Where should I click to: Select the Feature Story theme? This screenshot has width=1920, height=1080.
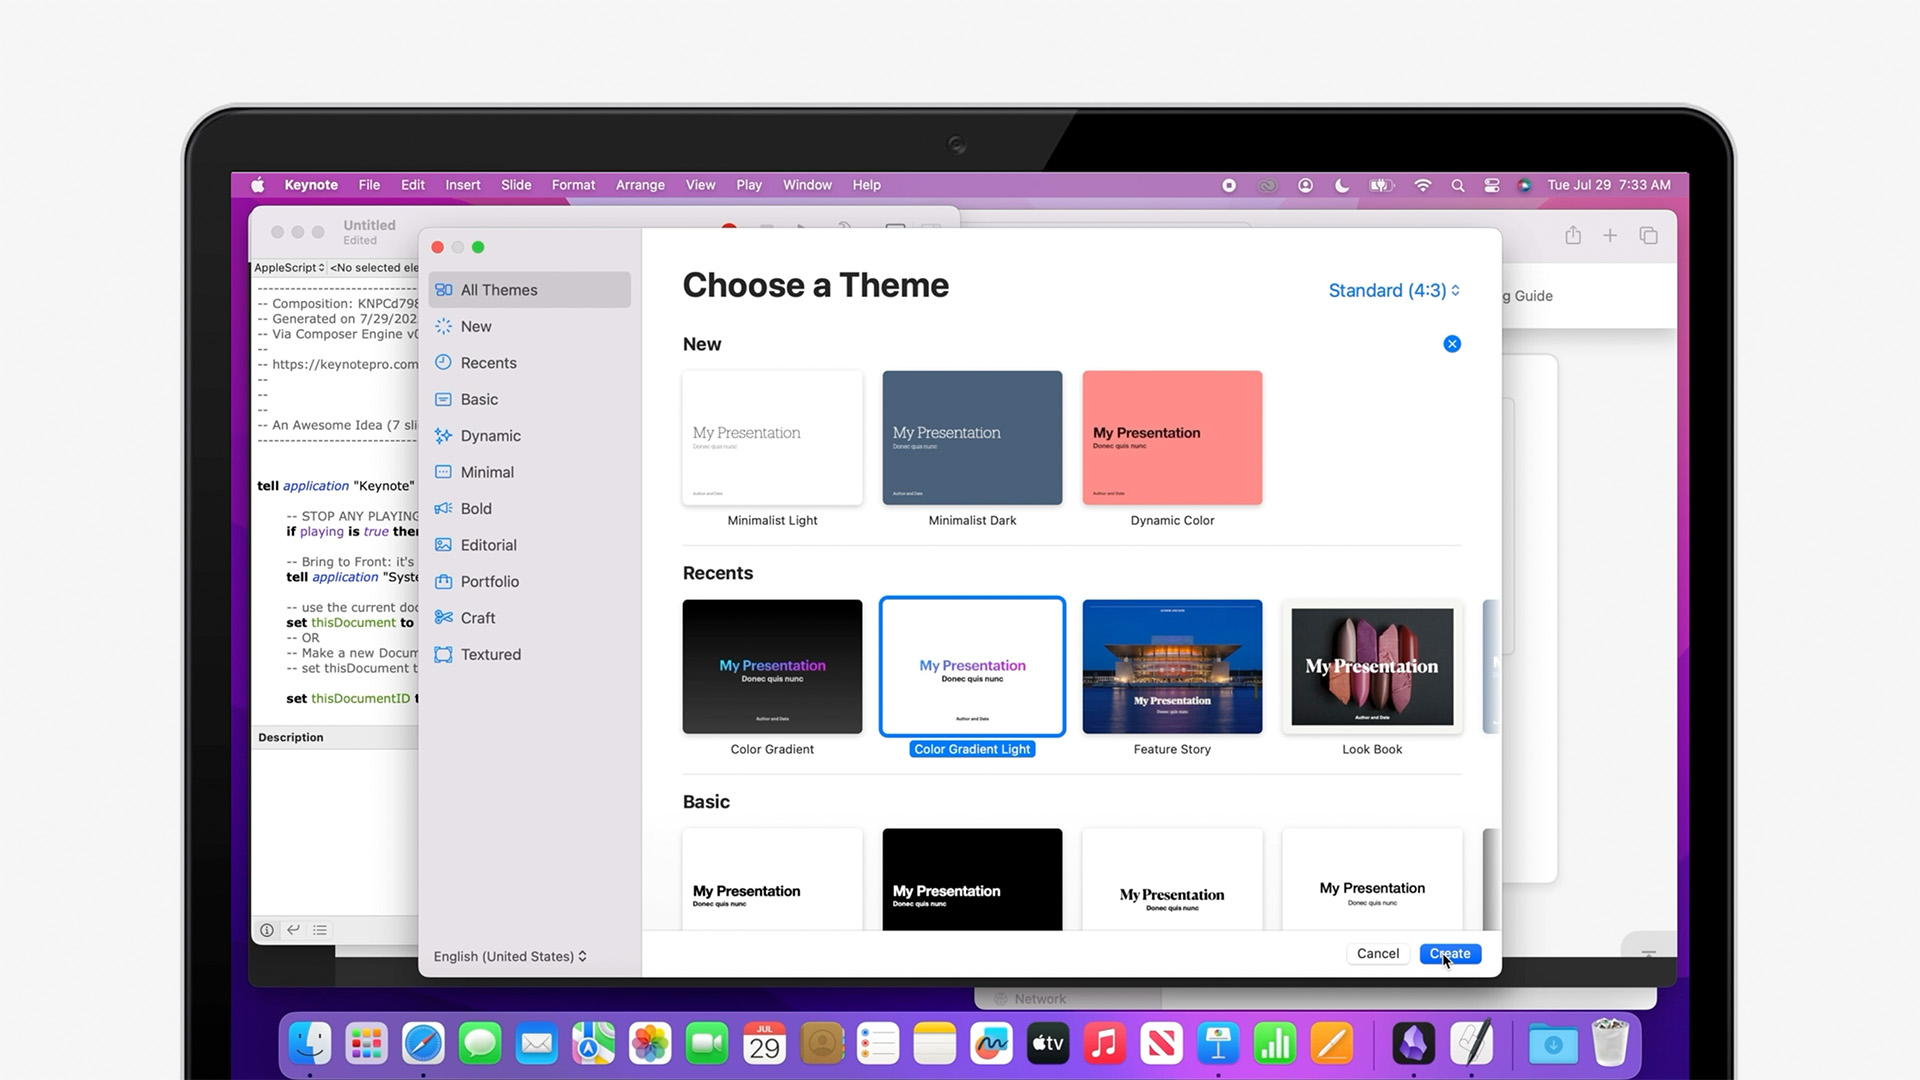coord(1171,666)
